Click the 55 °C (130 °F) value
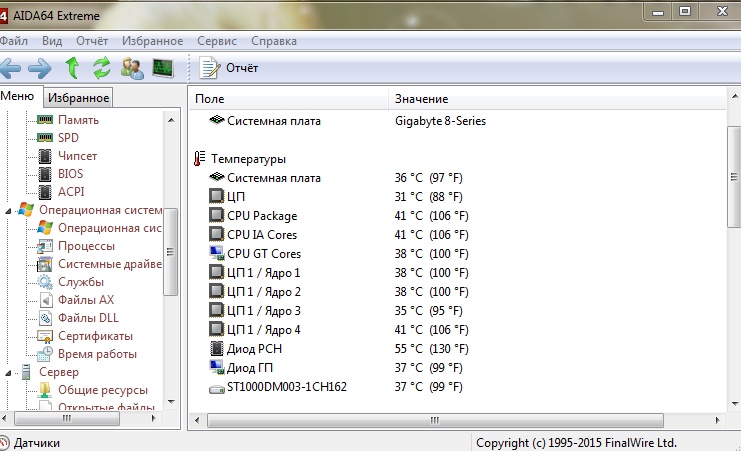741x451 pixels. click(x=431, y=349)
